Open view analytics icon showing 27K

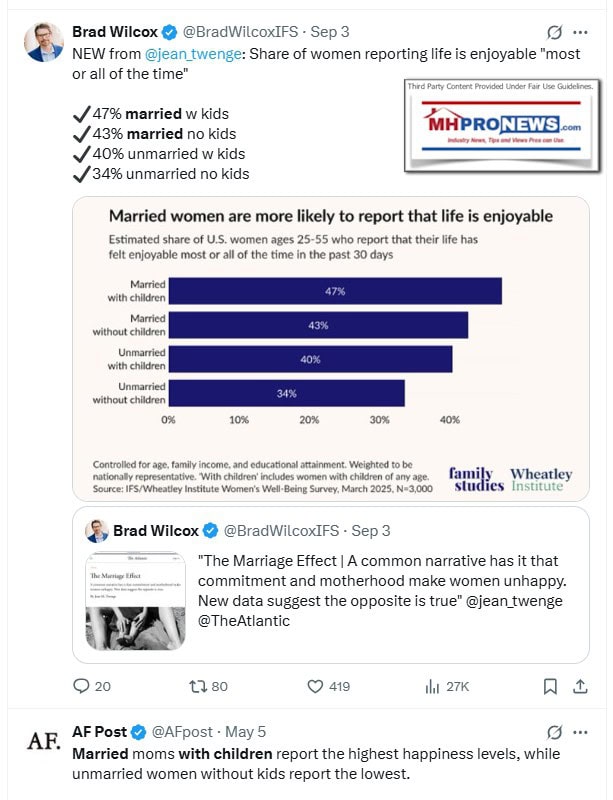pyautogui.click(x=433, y=686)
